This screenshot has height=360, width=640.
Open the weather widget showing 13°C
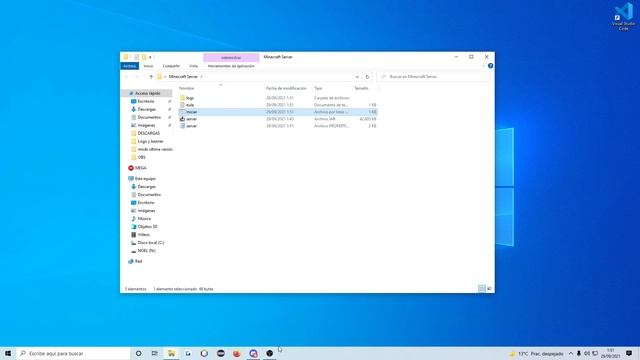pos(536,353)
